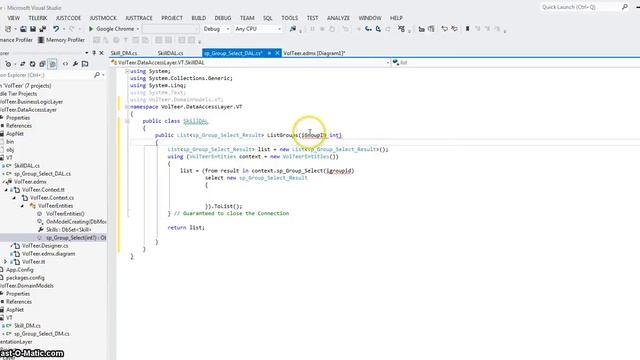
Task: Click the Bookmark toggle icon
Action: click(467, 29)
